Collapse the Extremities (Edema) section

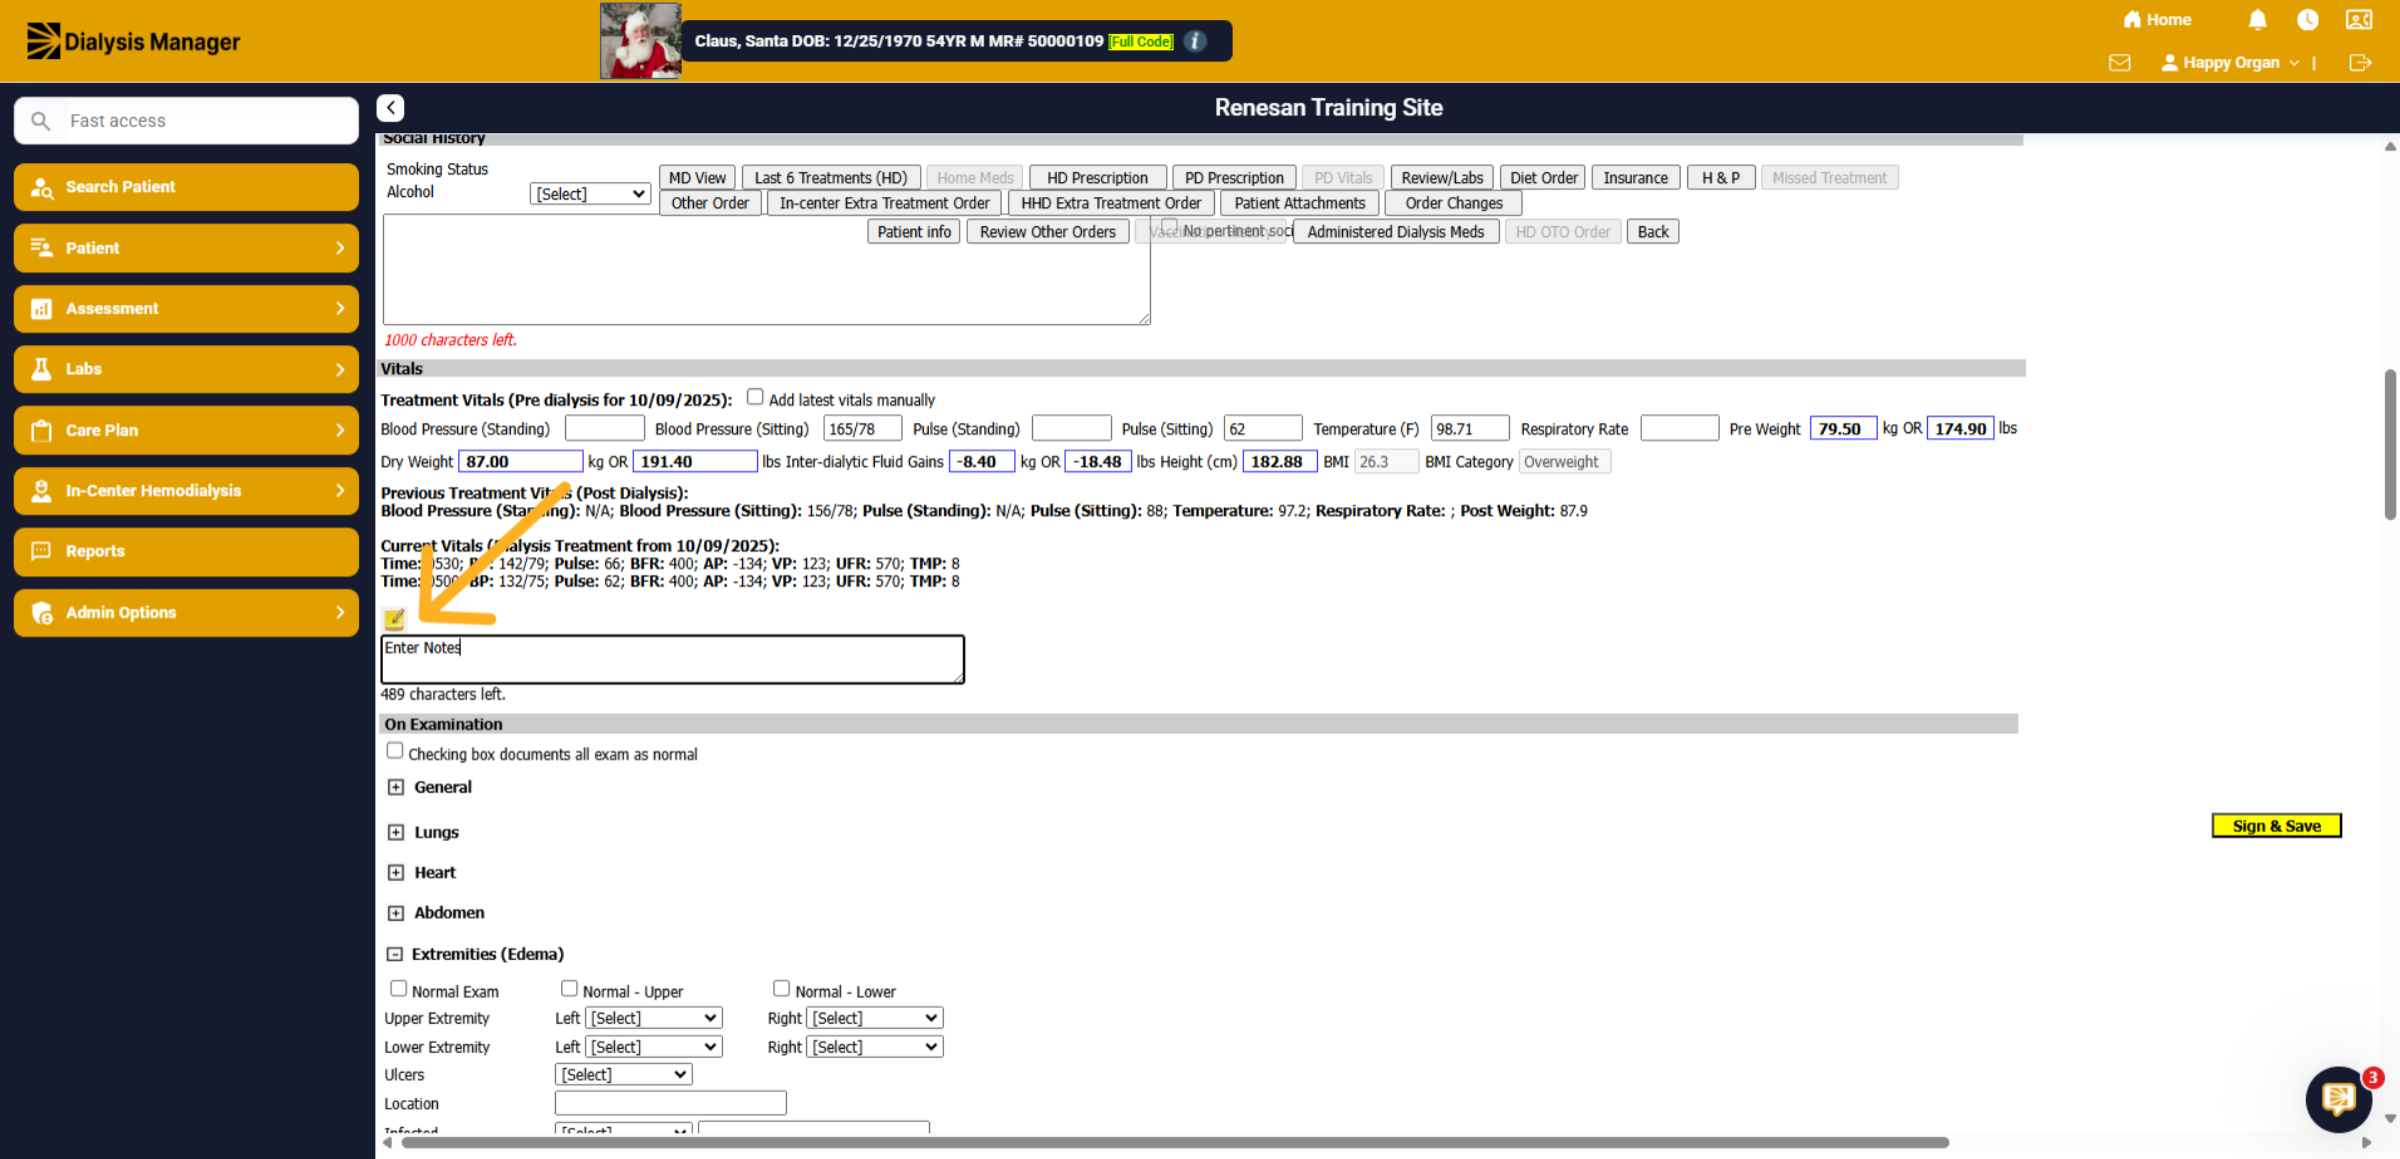pos(395,954)
